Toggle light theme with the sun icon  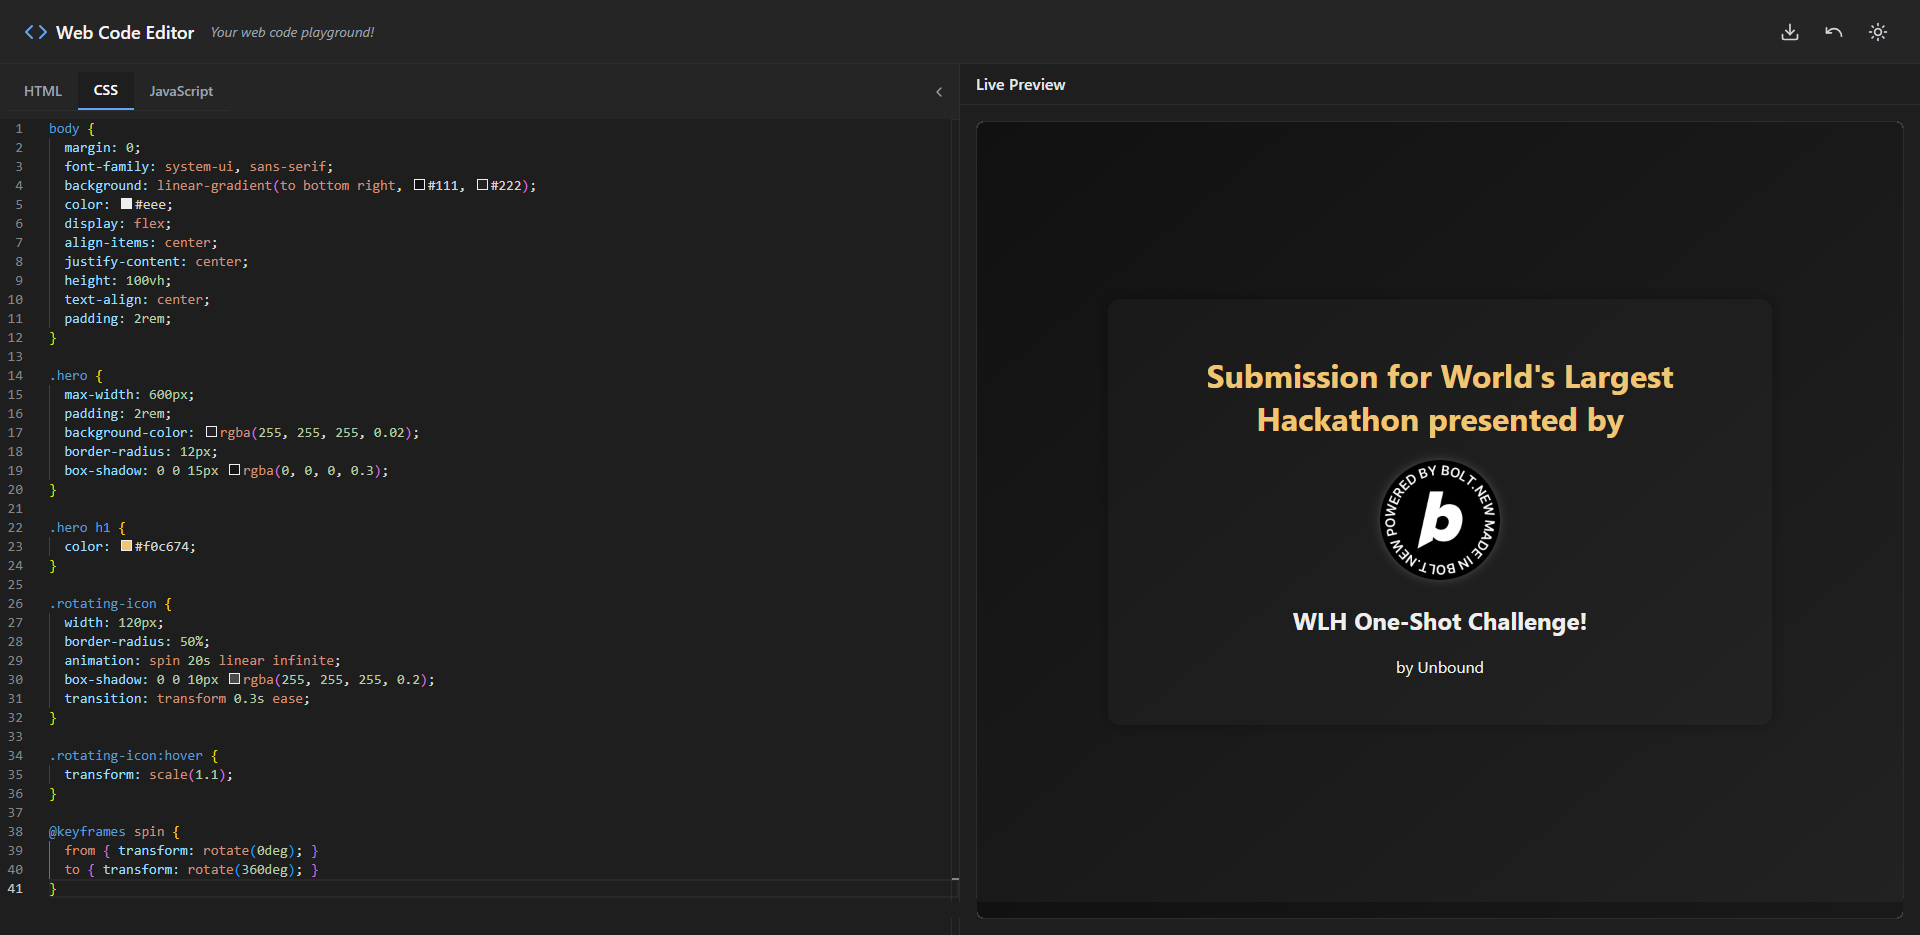(1878, 32)
